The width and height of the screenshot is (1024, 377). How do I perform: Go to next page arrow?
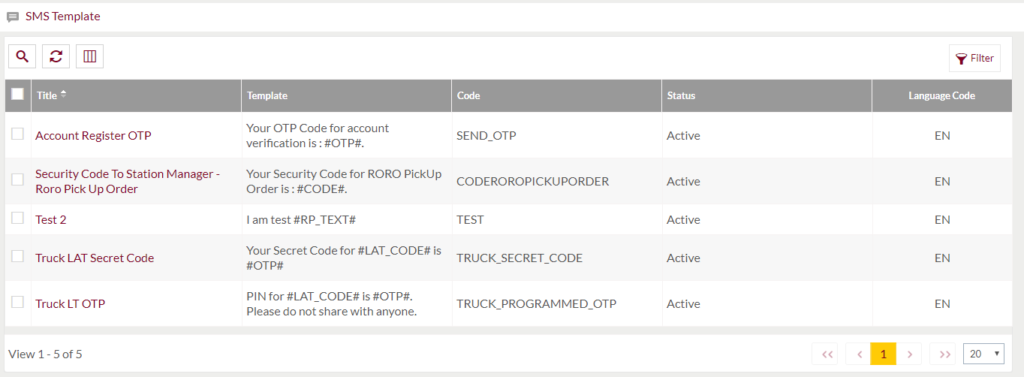[909, 354]
